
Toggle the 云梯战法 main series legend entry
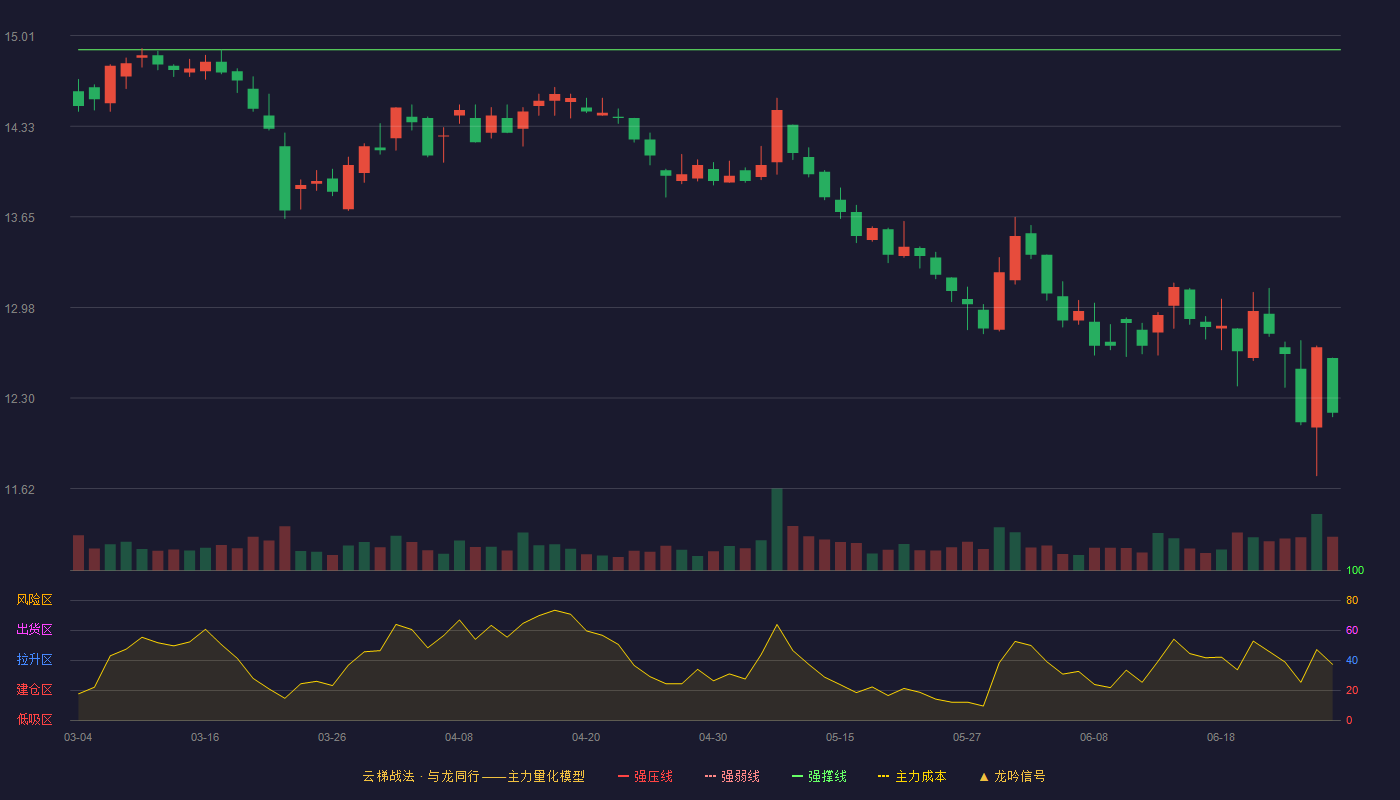pos(473,776)
